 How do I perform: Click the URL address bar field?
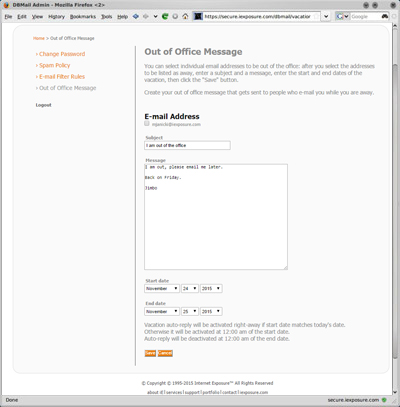pyautogui.click(x=258, y=16)
